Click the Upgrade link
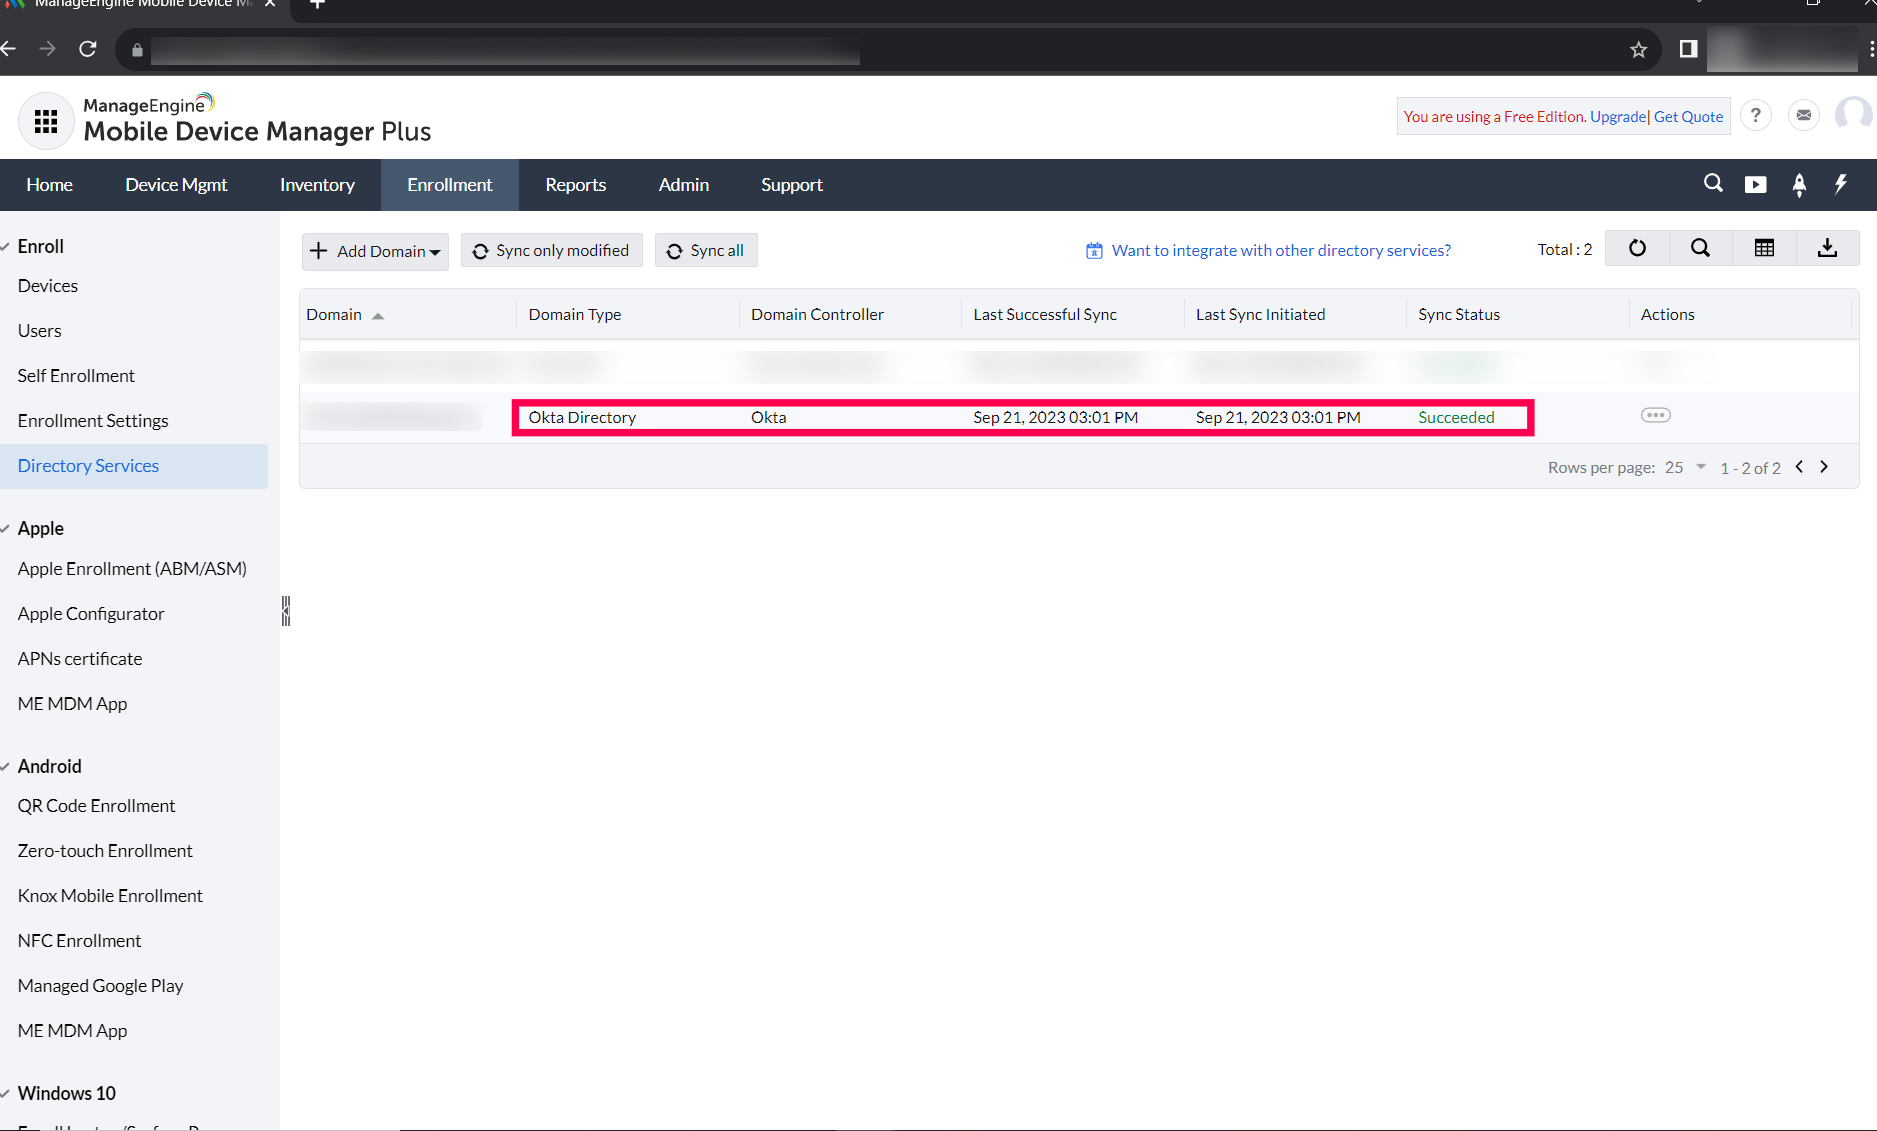The image size is (1877, 1131). click(1617, 117)
